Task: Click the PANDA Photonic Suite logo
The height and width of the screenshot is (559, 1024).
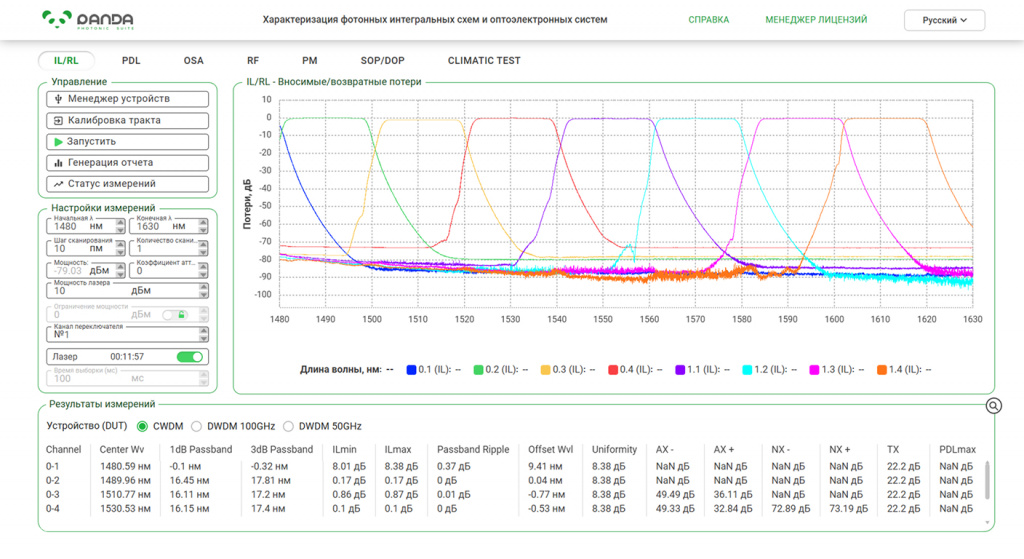Action: 88,20
